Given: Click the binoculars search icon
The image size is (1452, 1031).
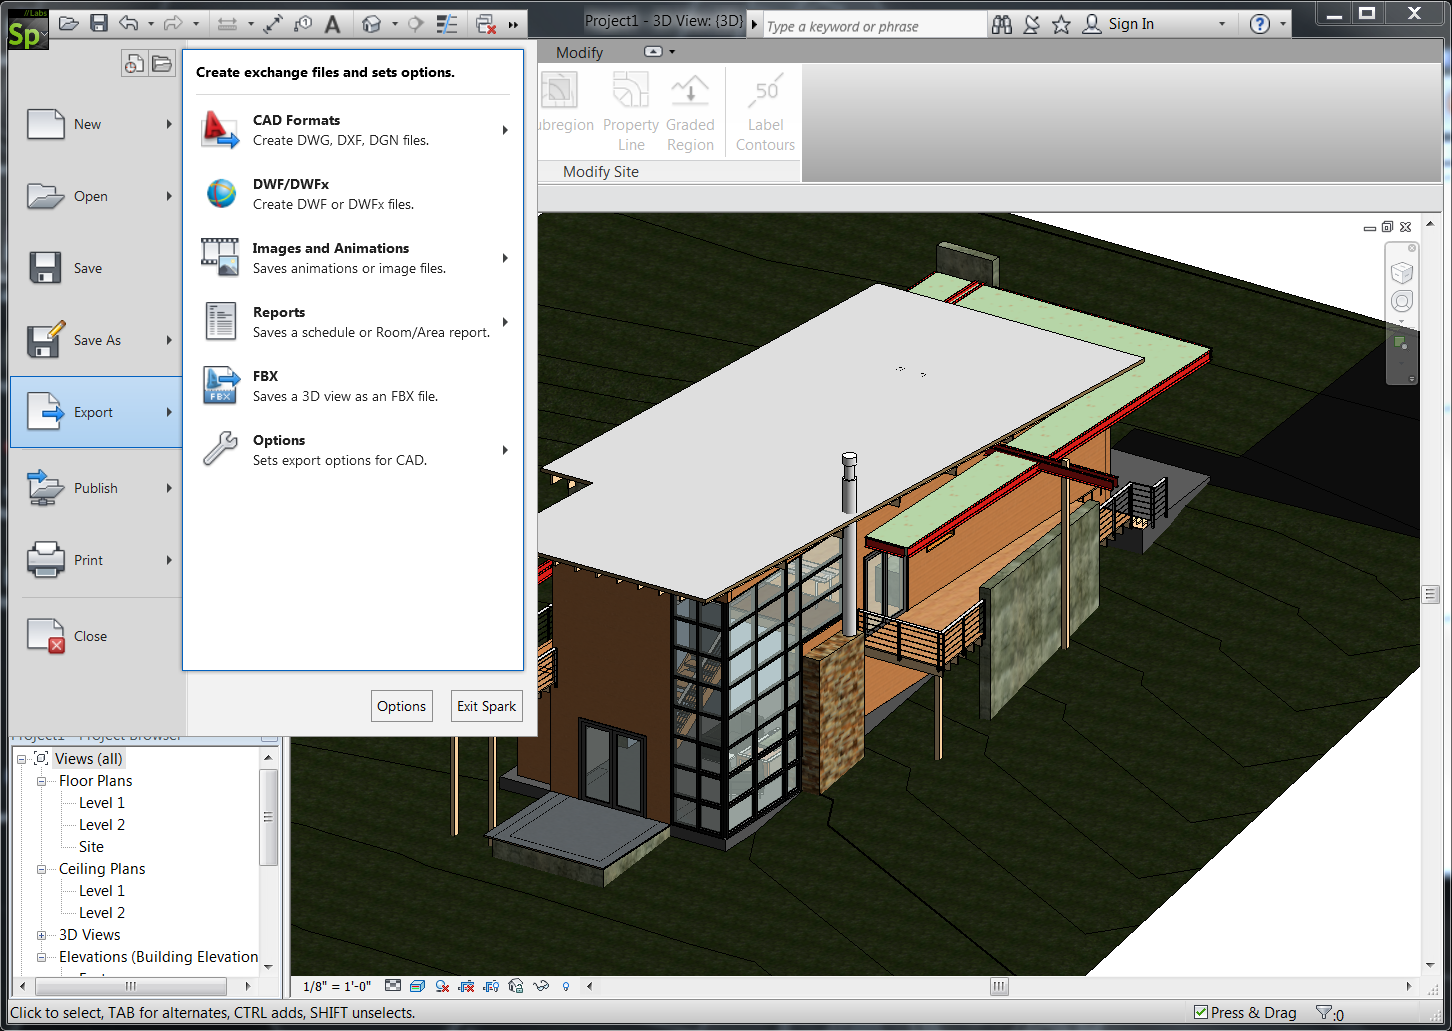Looking at the screenshot, I should click(1002, 24).
